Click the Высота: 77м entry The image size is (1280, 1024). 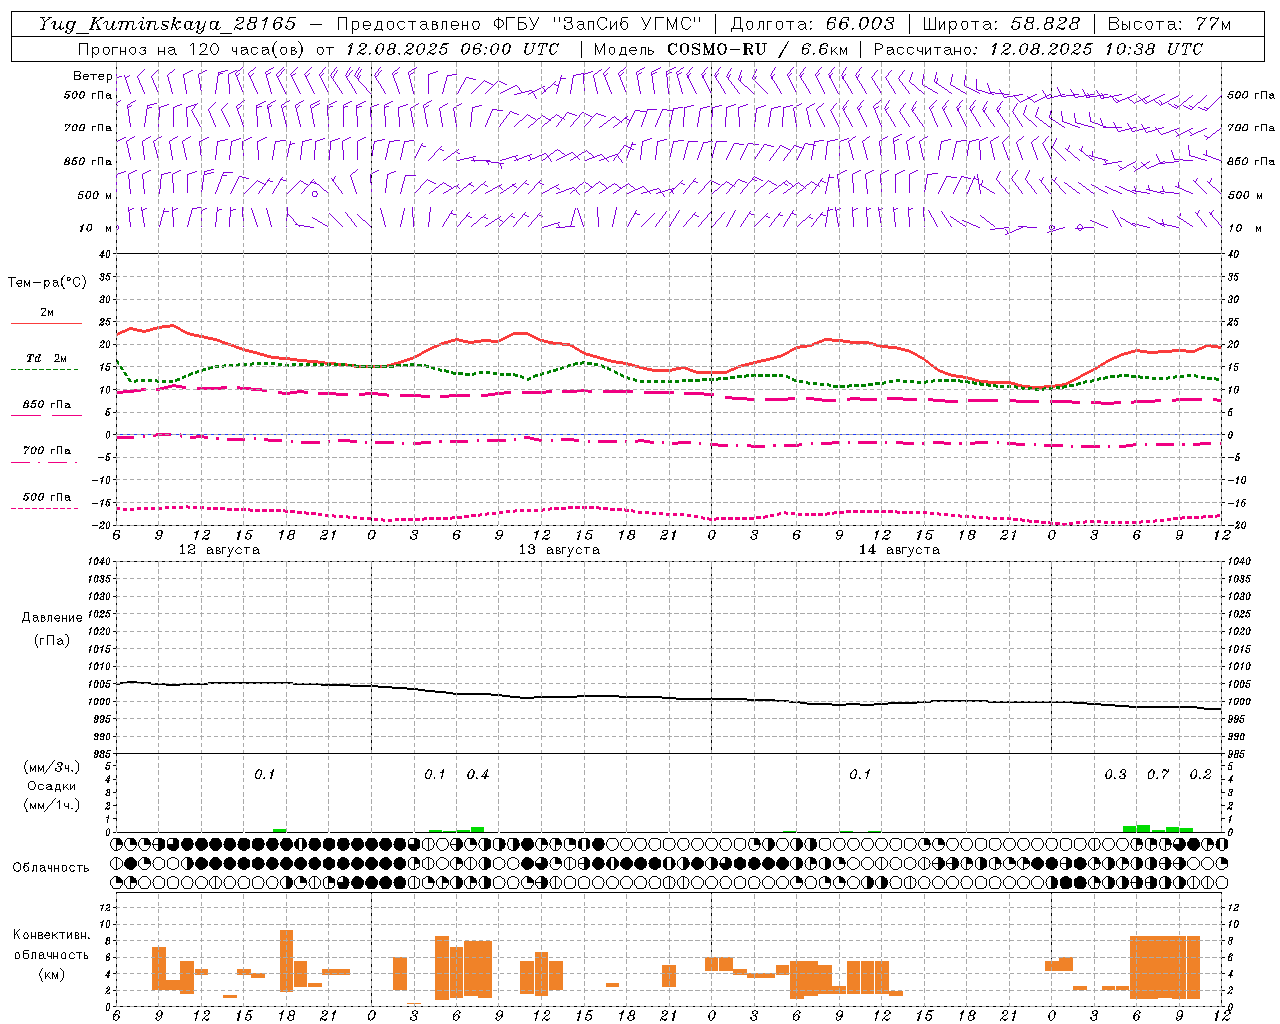[1169, 24]
